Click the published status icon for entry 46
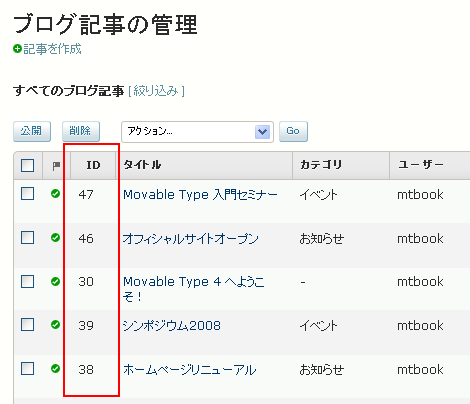 55,238
